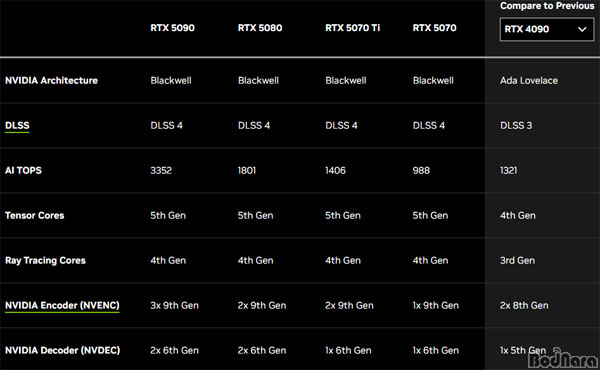Image resolution: width=600 pixels, height=370 pixels.
Task: Select the RTX 5070 column header
Action: 434,28
